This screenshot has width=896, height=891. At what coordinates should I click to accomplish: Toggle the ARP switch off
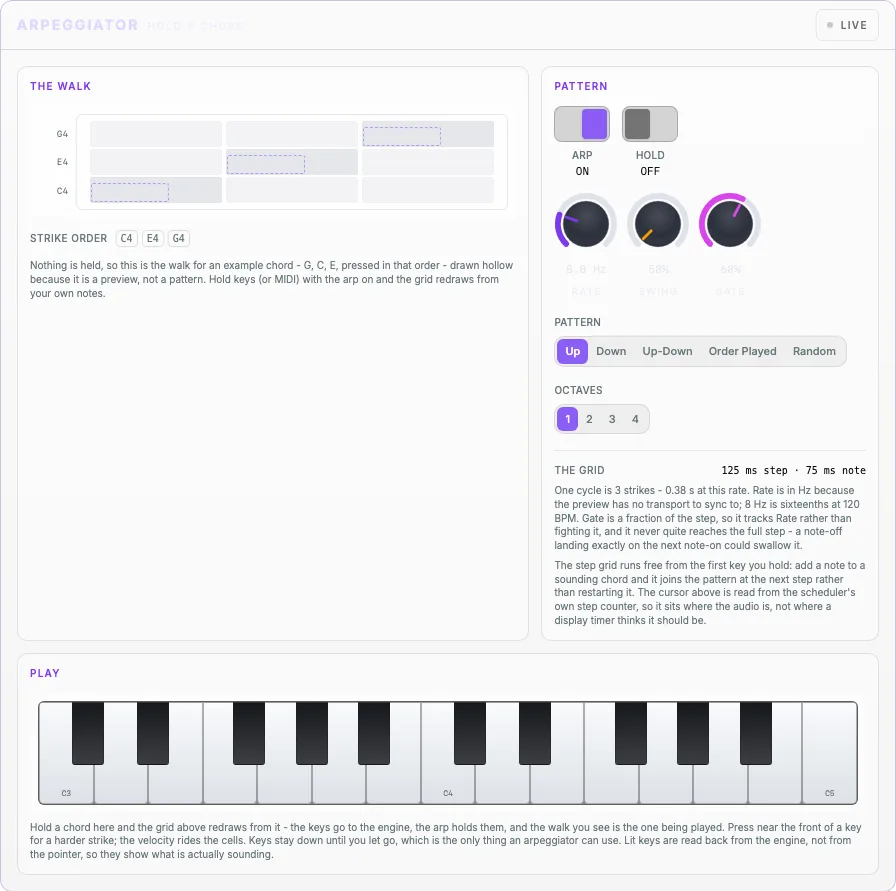[x=582, y=124]
